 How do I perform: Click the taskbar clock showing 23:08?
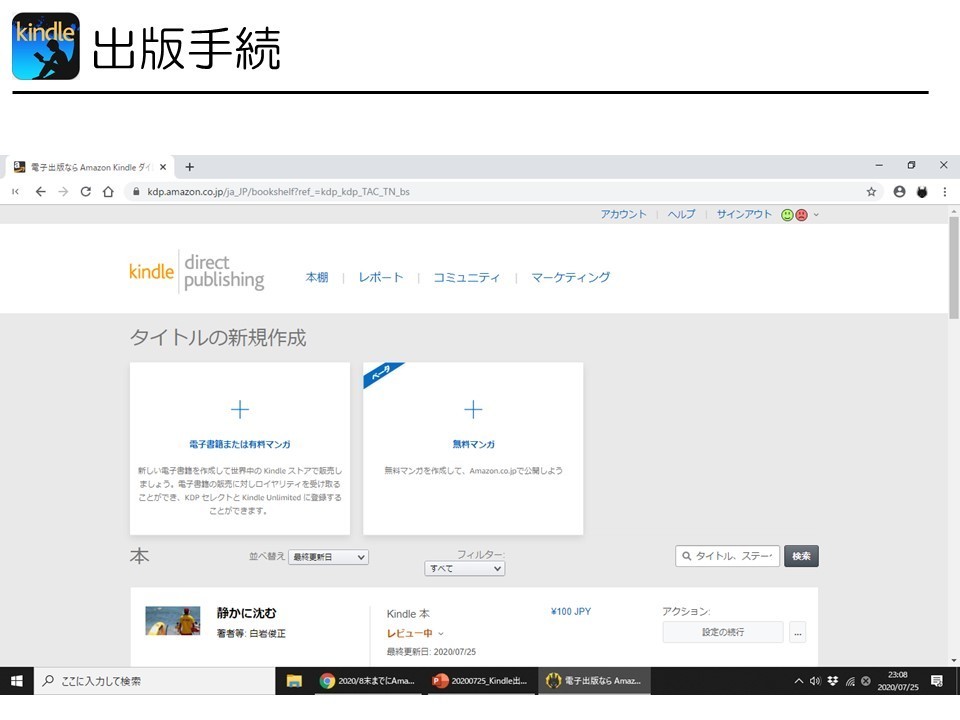click(x=898, y=681)
